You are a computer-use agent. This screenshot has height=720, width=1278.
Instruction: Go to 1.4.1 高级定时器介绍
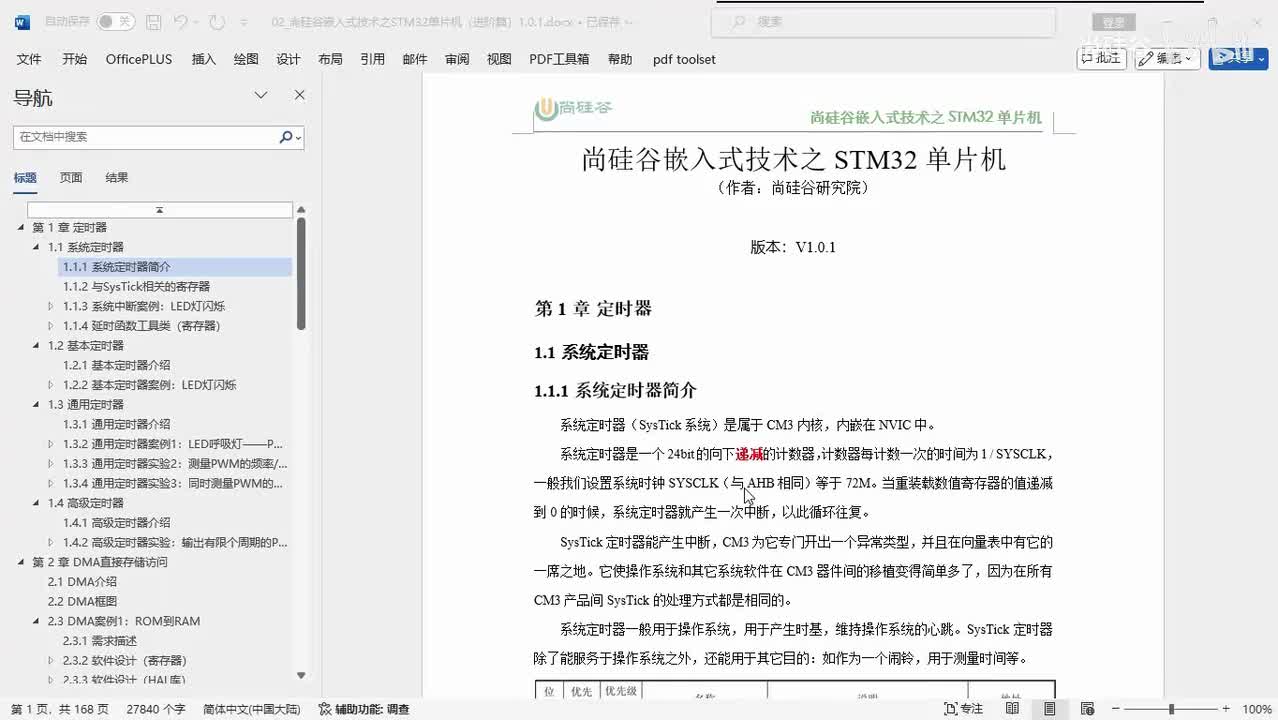click(117, 523)
